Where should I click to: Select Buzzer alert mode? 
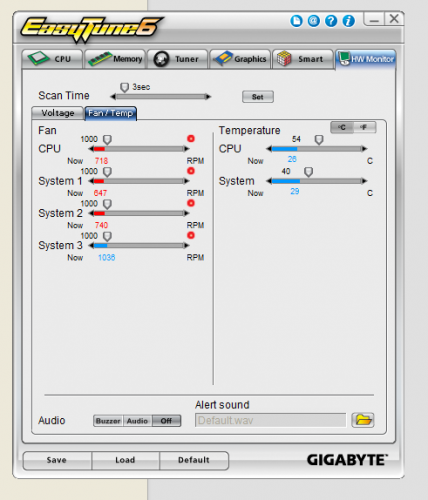108,421
